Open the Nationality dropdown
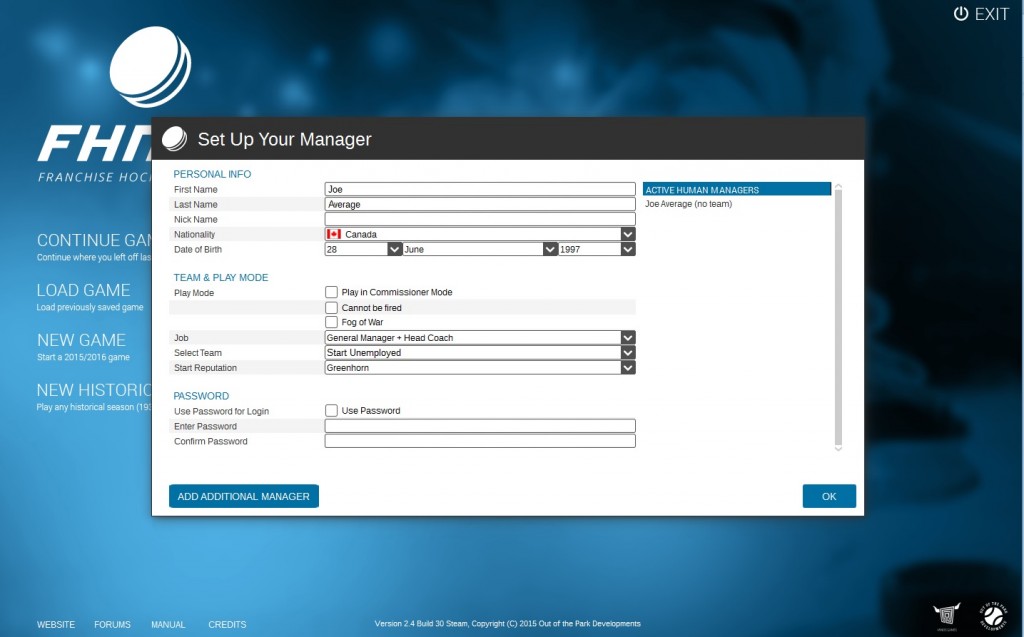1024x637 pixels. tap(480, 234)
